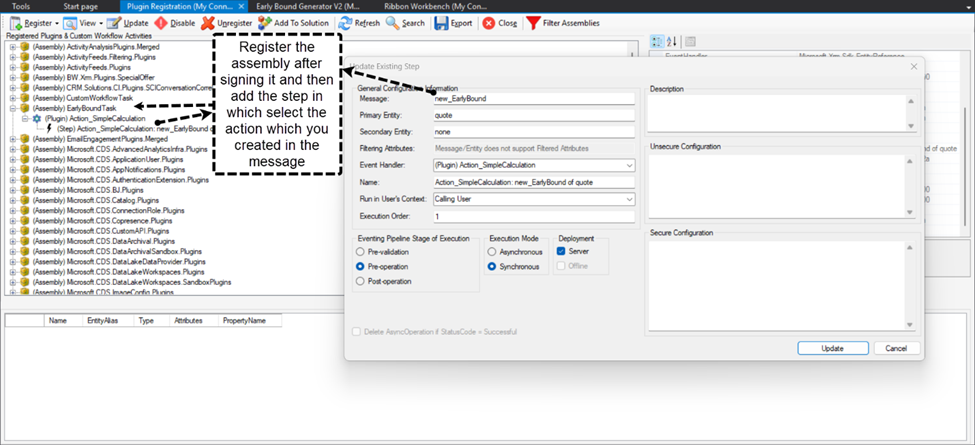The height and width of the screenshot is (445, 975).
Task: Click the Secondary Entity field
Action: click(x=534, y=132)
